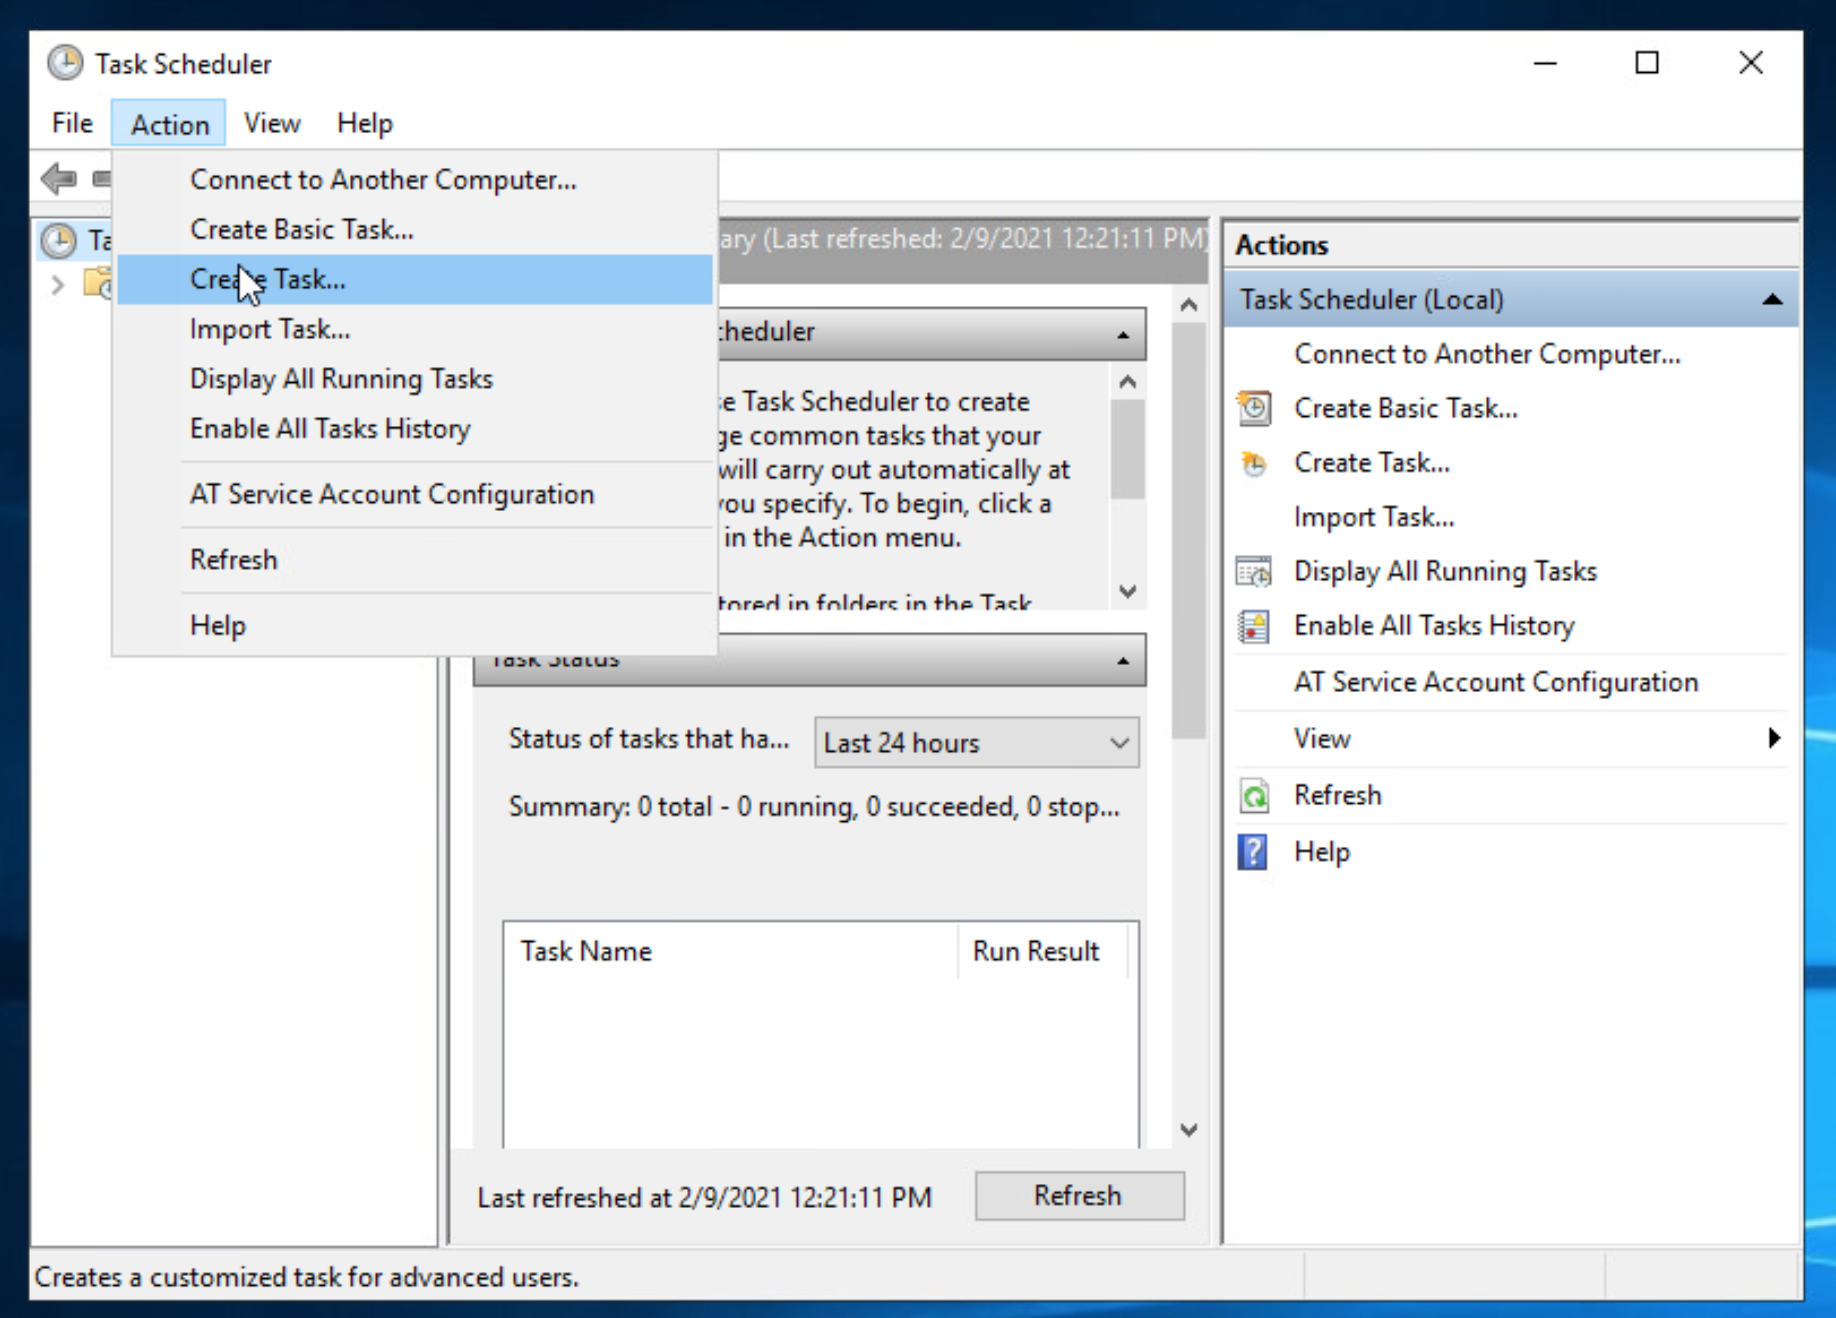Choose Connect to Another Computer in Action menu
The height and width of the screenshot is (1318, 1836).
415,180
